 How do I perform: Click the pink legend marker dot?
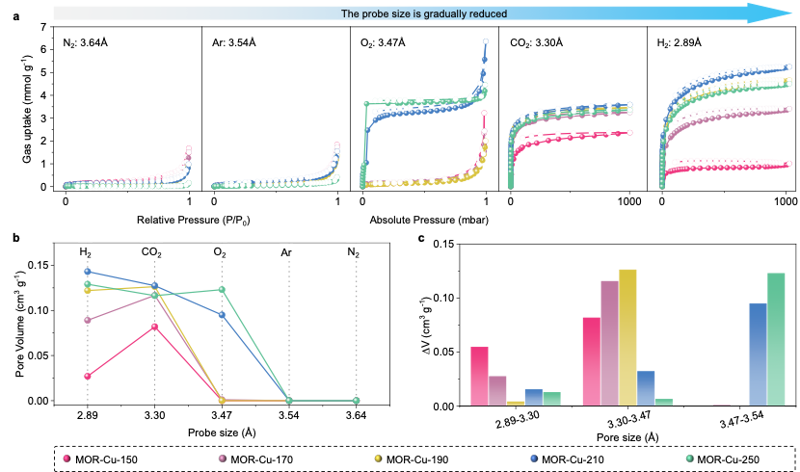[x=66, y=458]
